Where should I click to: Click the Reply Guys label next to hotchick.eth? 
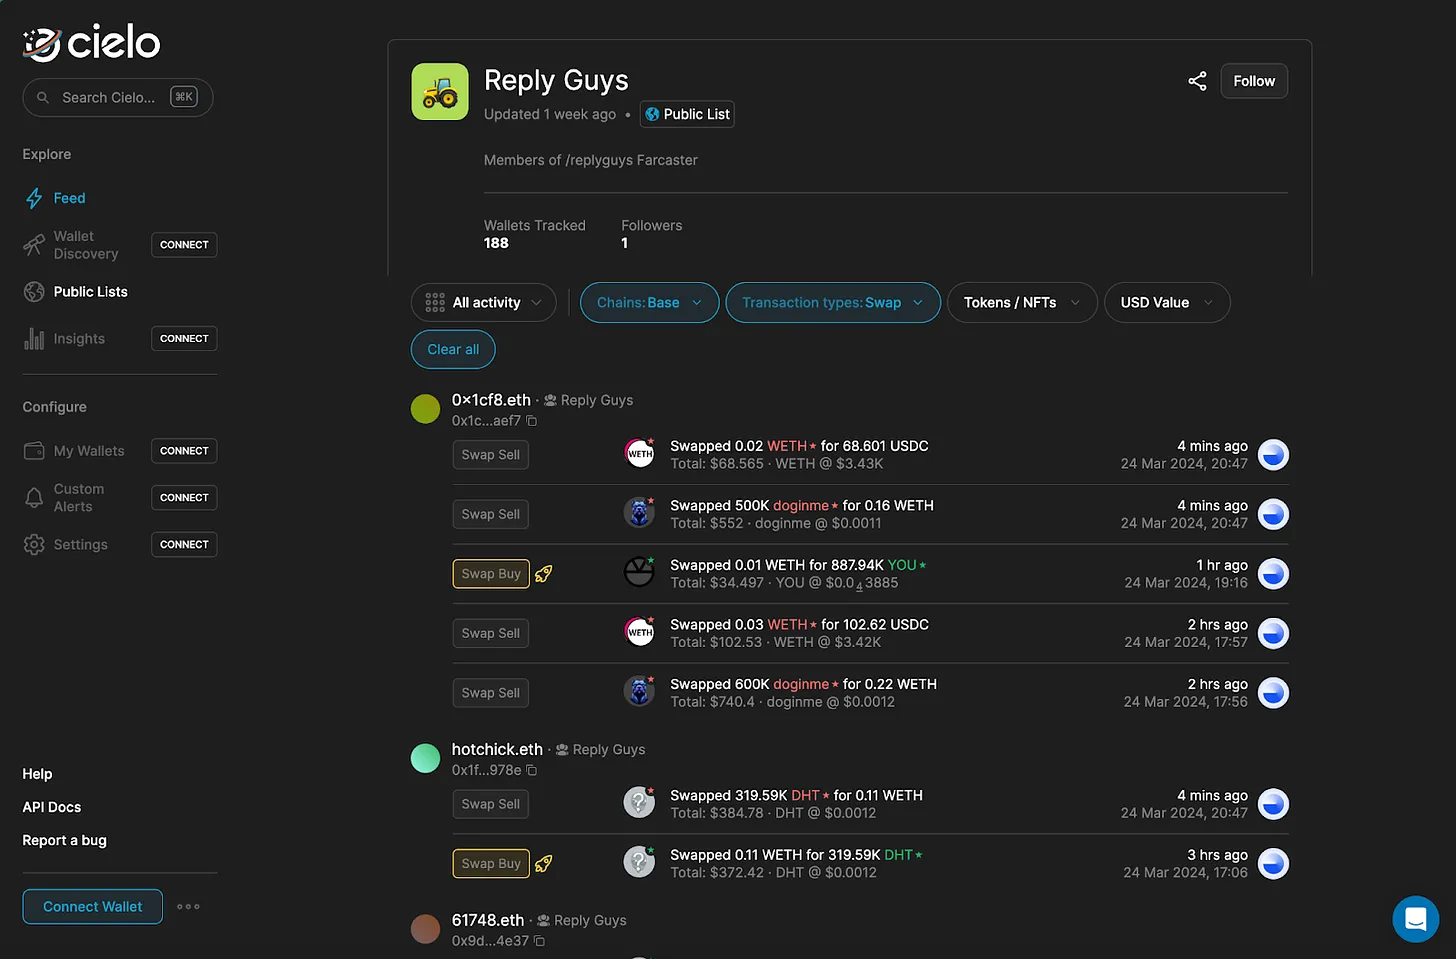point(600,750)
